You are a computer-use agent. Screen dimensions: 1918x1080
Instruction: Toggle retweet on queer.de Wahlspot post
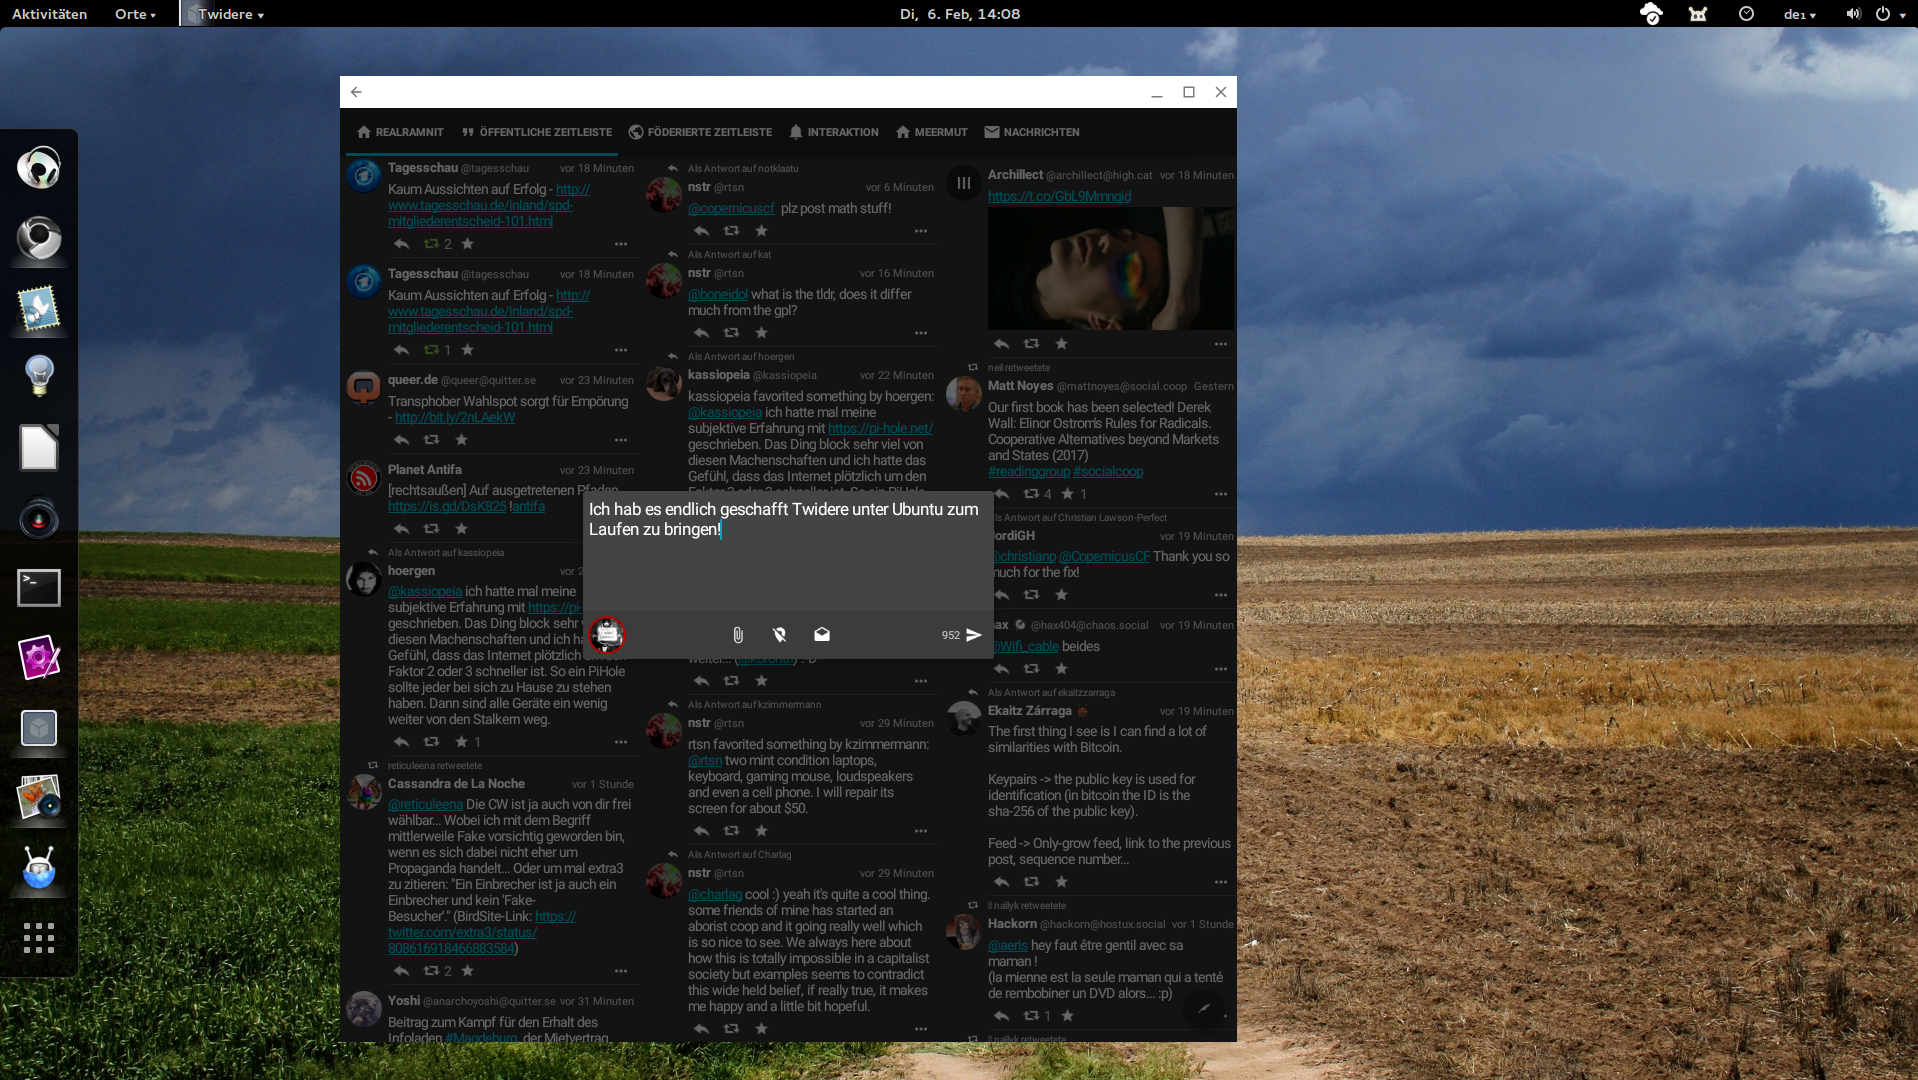[x=431, y=440]
